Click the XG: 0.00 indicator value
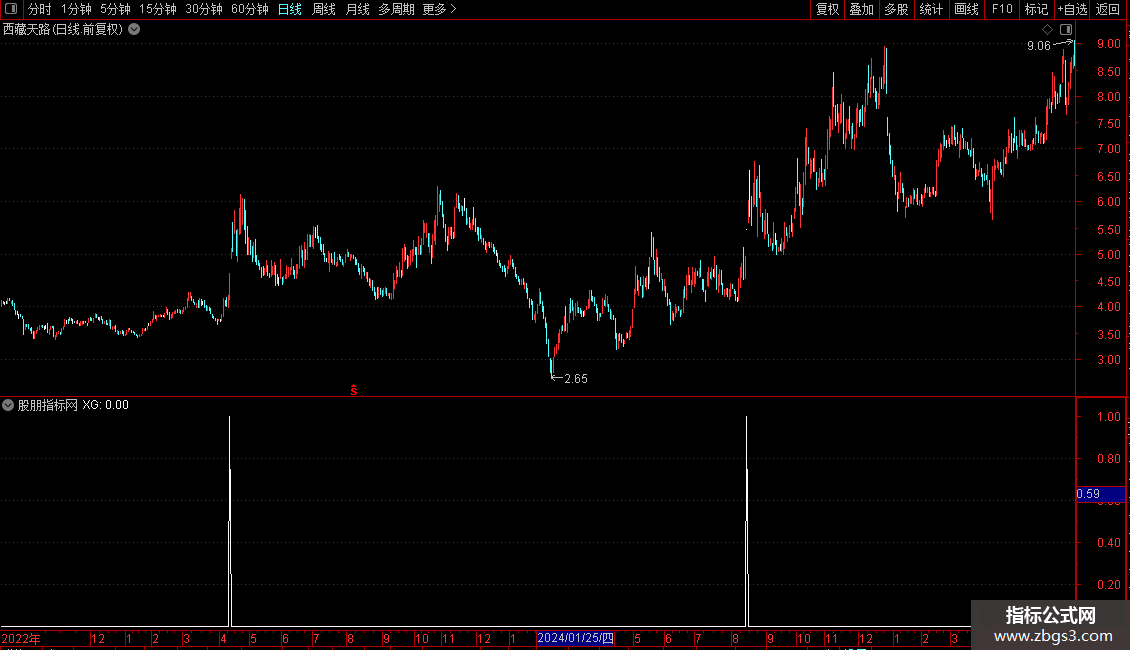1130x650 pixels. point(105,405)
